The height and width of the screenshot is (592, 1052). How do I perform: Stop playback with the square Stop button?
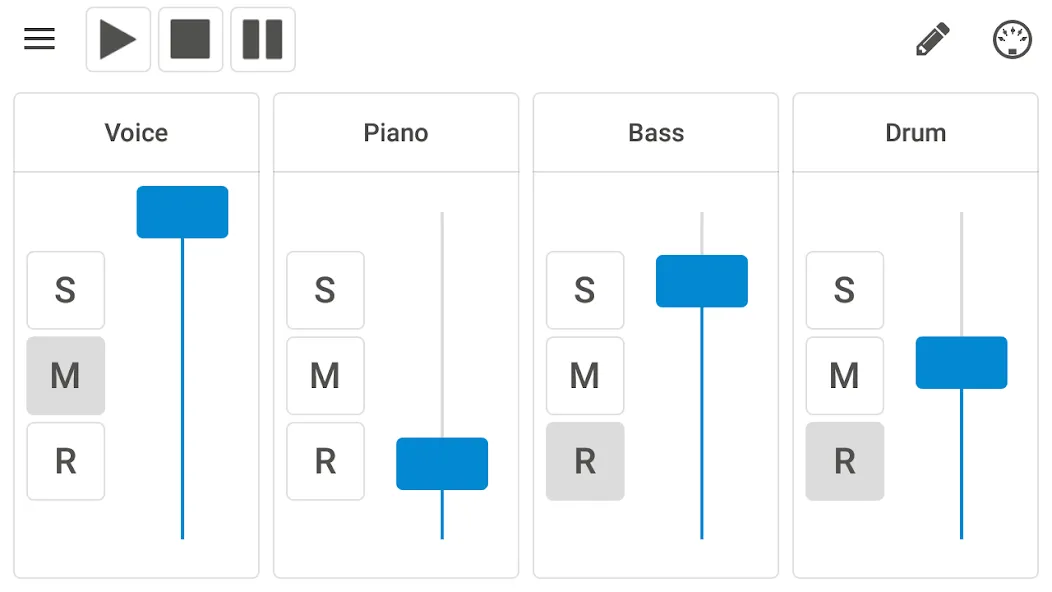point(191,40)
